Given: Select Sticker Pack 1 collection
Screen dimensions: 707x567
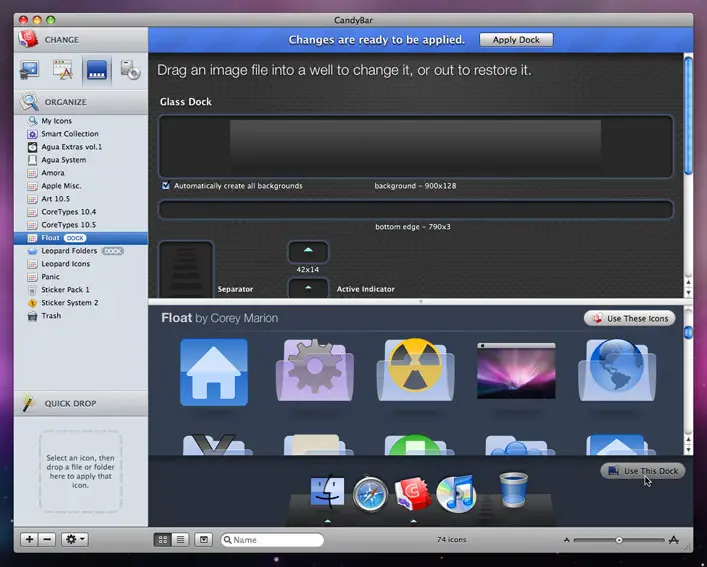Looking at the screenshot, I should (x=81, y=289).
